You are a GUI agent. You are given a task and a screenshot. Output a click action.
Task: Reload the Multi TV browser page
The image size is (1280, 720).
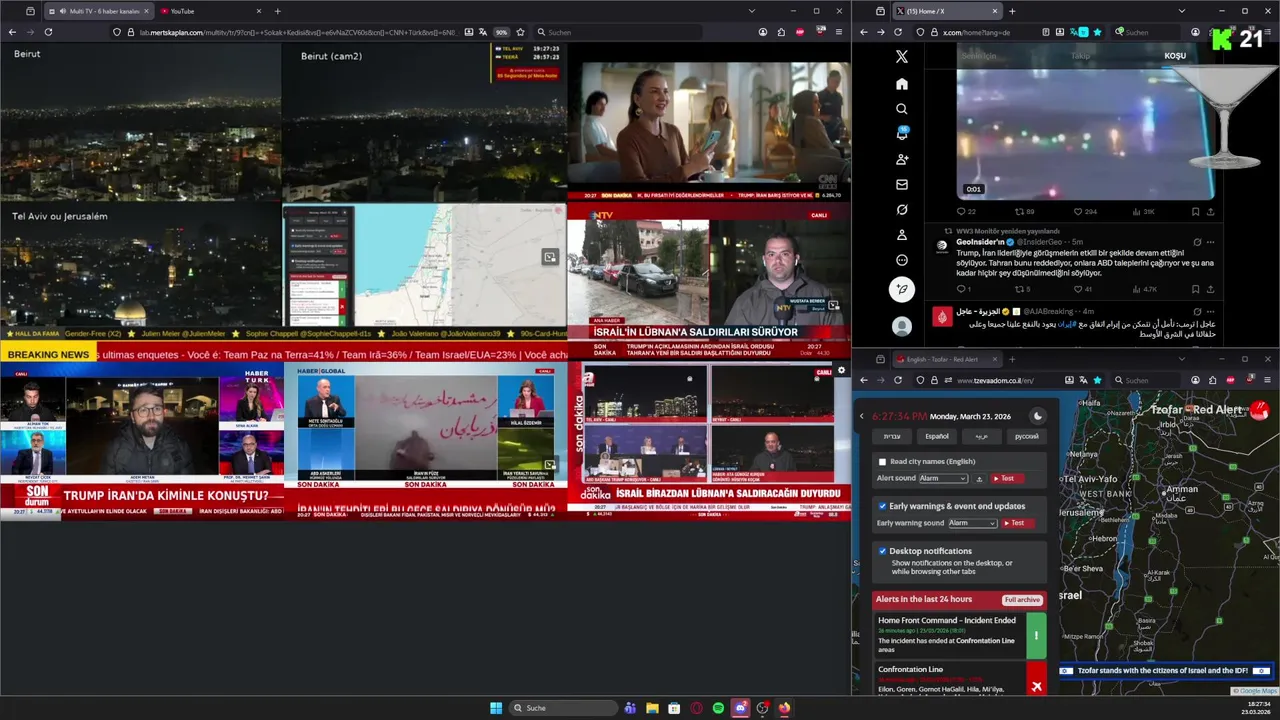(x=48, y=32)
